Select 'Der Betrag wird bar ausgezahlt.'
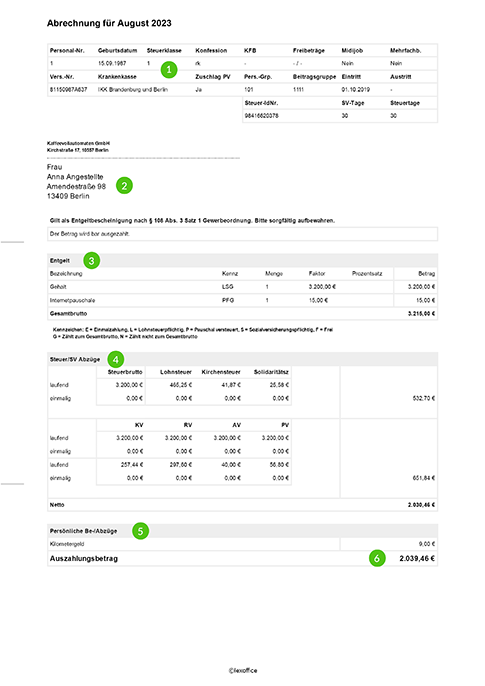This screenshot has width=485, height=686. tap(89, 234)
